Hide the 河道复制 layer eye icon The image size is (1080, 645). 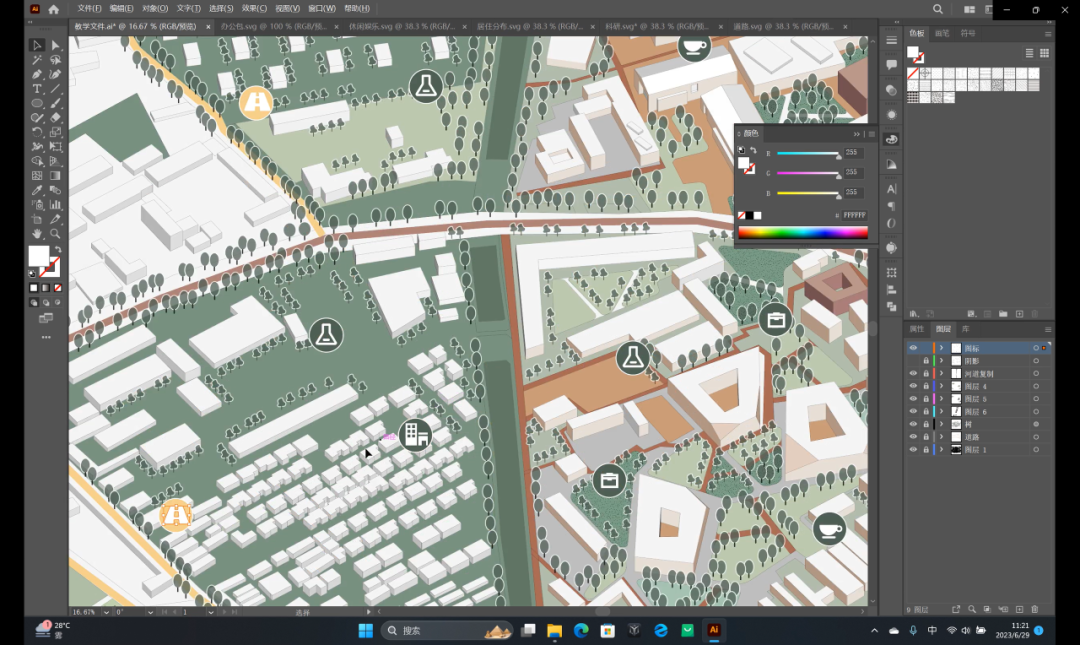click(913, 373)
